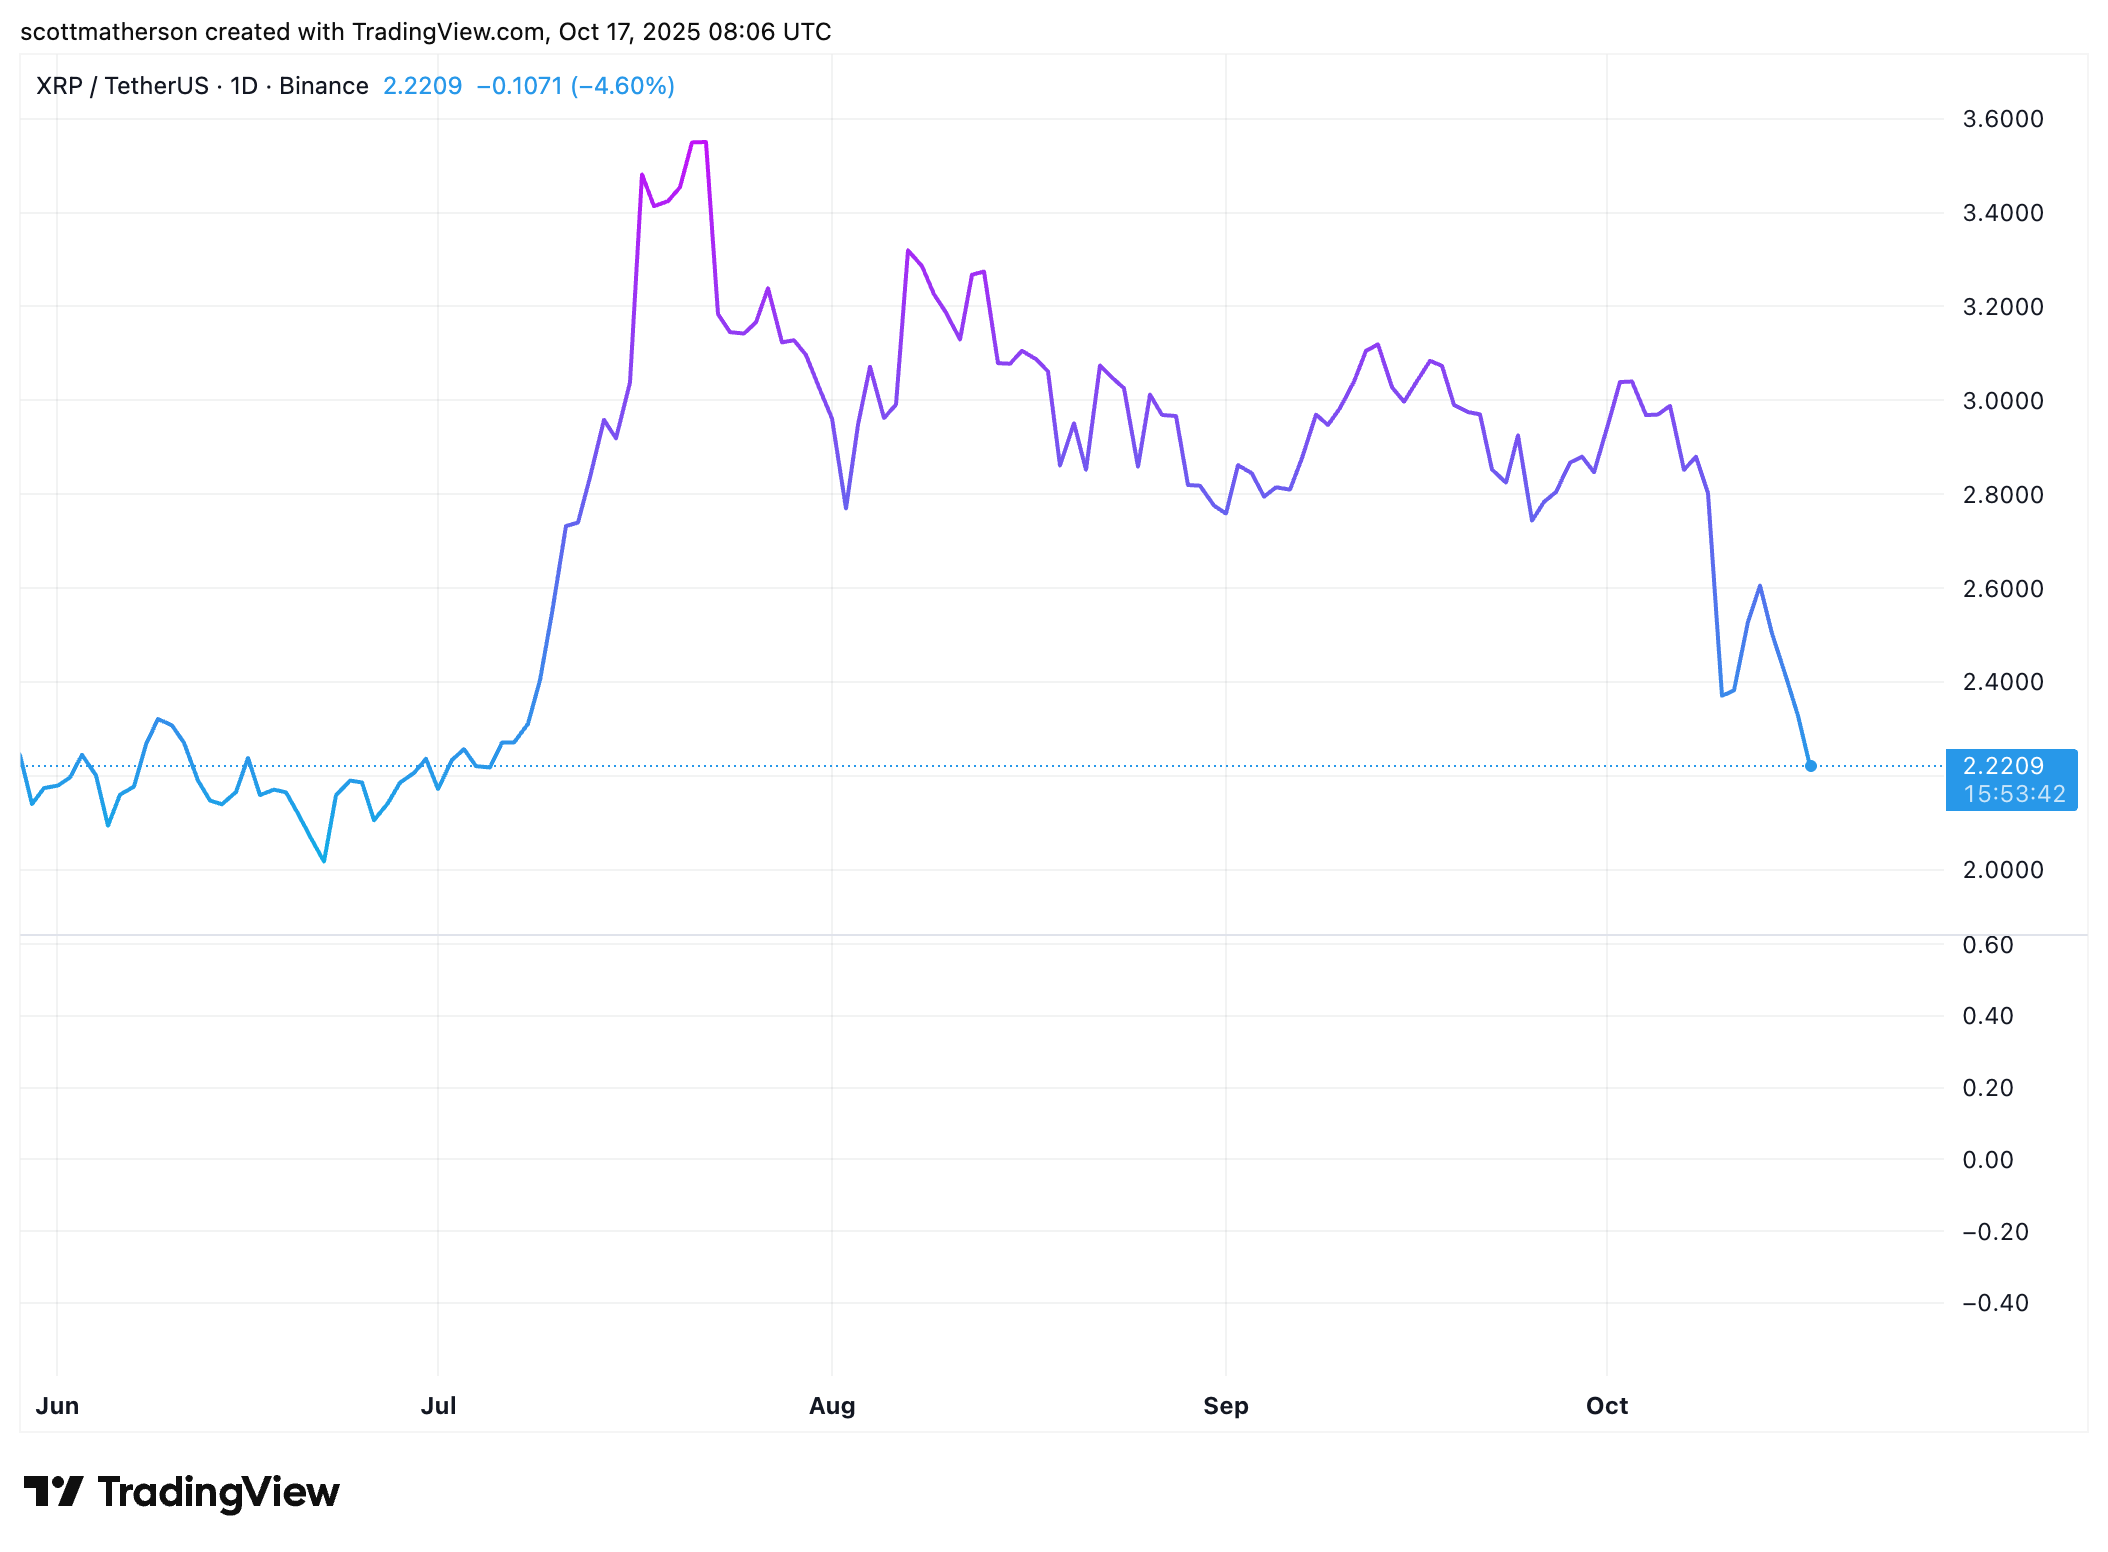Click the XRP / TetherUS symbol title

click(122, 86)
